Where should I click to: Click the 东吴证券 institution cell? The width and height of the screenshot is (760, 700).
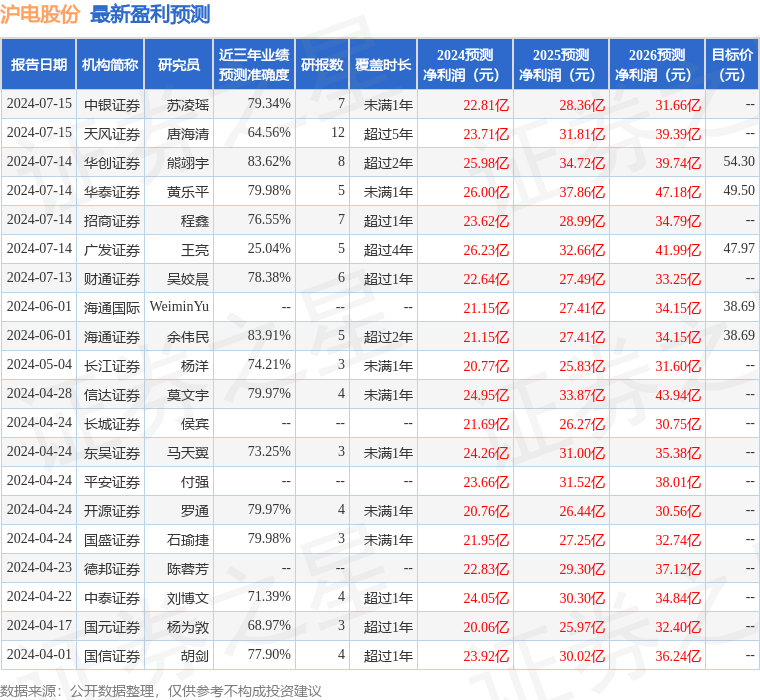(x=112, y=453)
